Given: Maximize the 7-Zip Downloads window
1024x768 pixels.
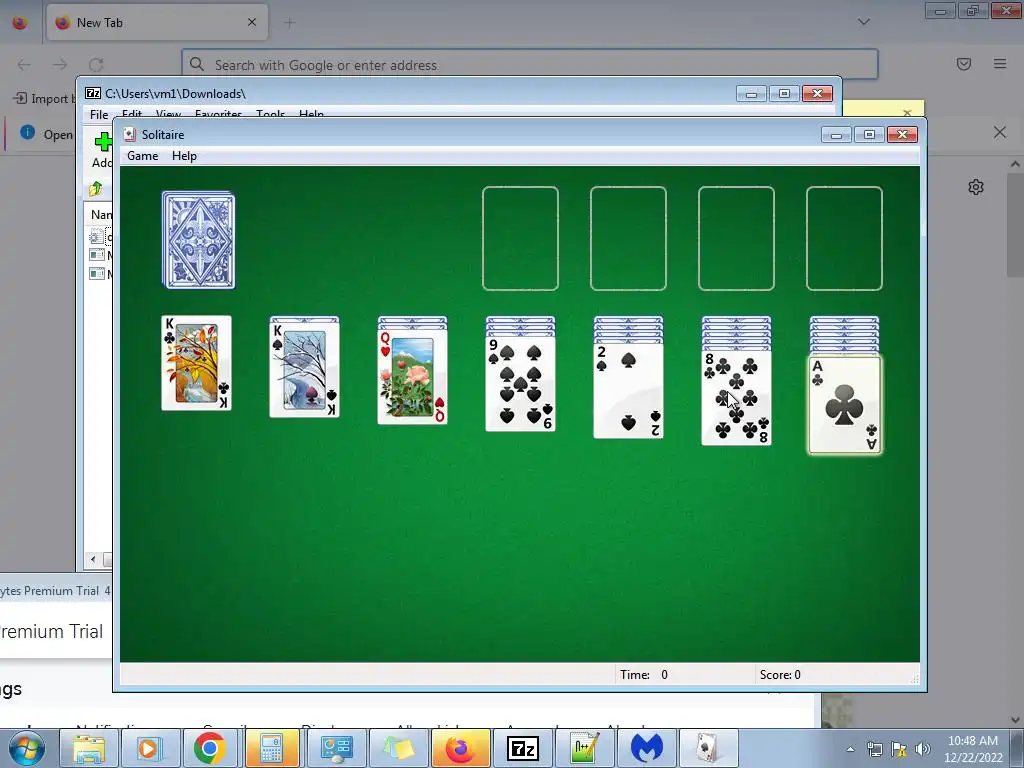Looking at the screenshot, I should coord(784,93).
